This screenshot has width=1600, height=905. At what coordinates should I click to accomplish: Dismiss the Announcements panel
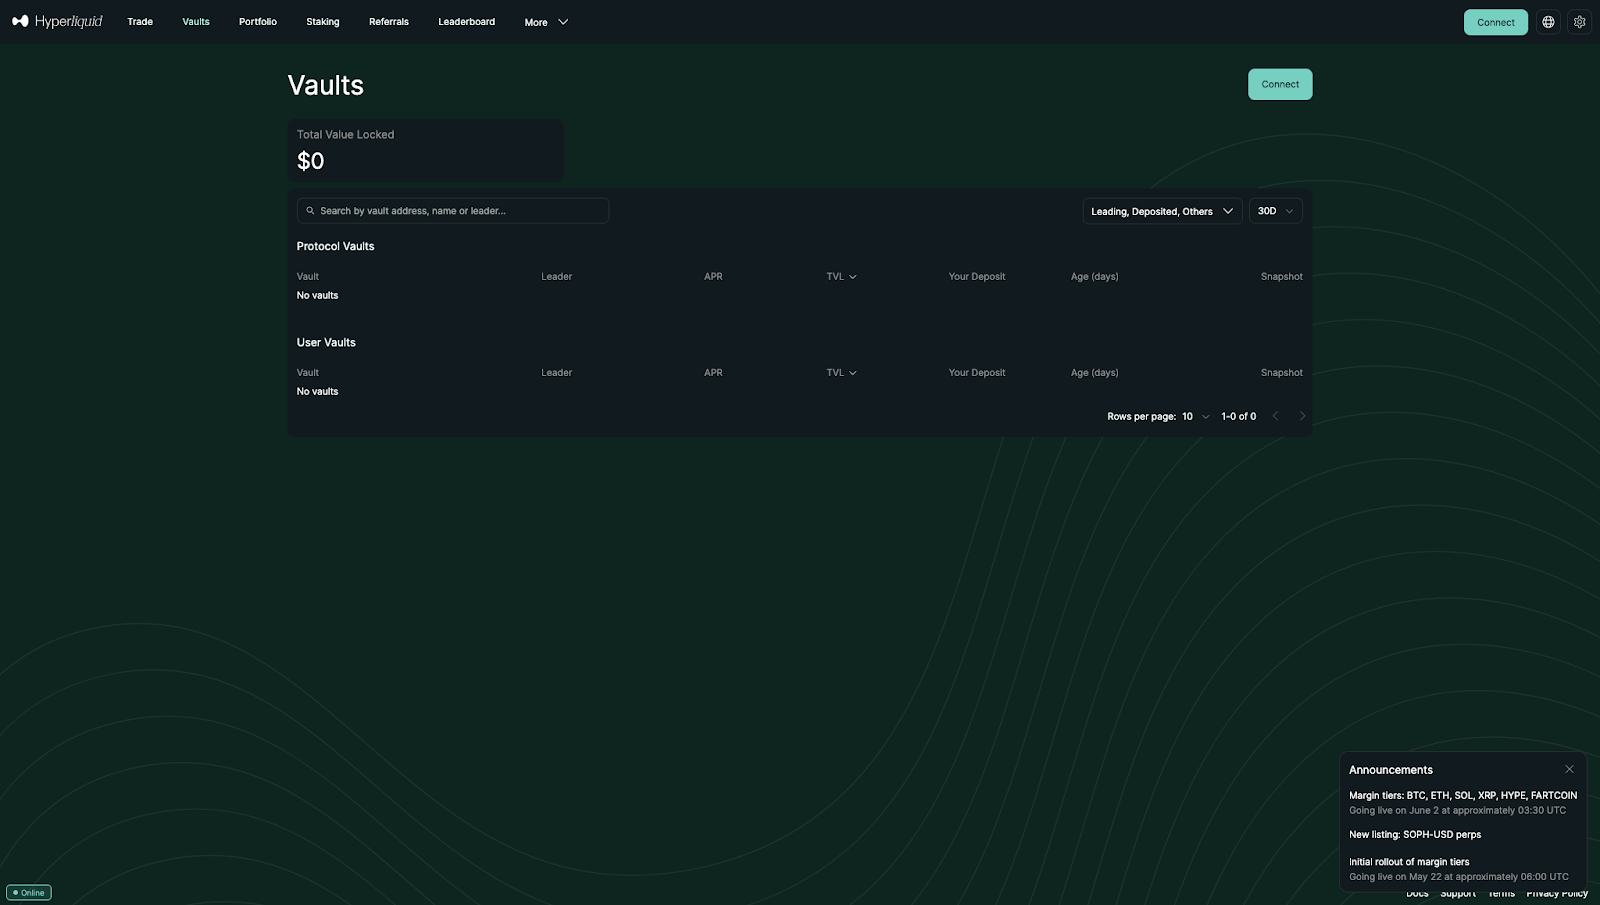(1569, 769)
